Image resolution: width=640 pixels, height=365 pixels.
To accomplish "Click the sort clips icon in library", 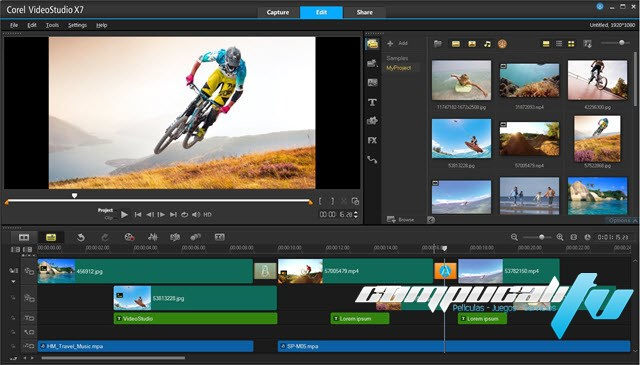I will coord(587,44).
